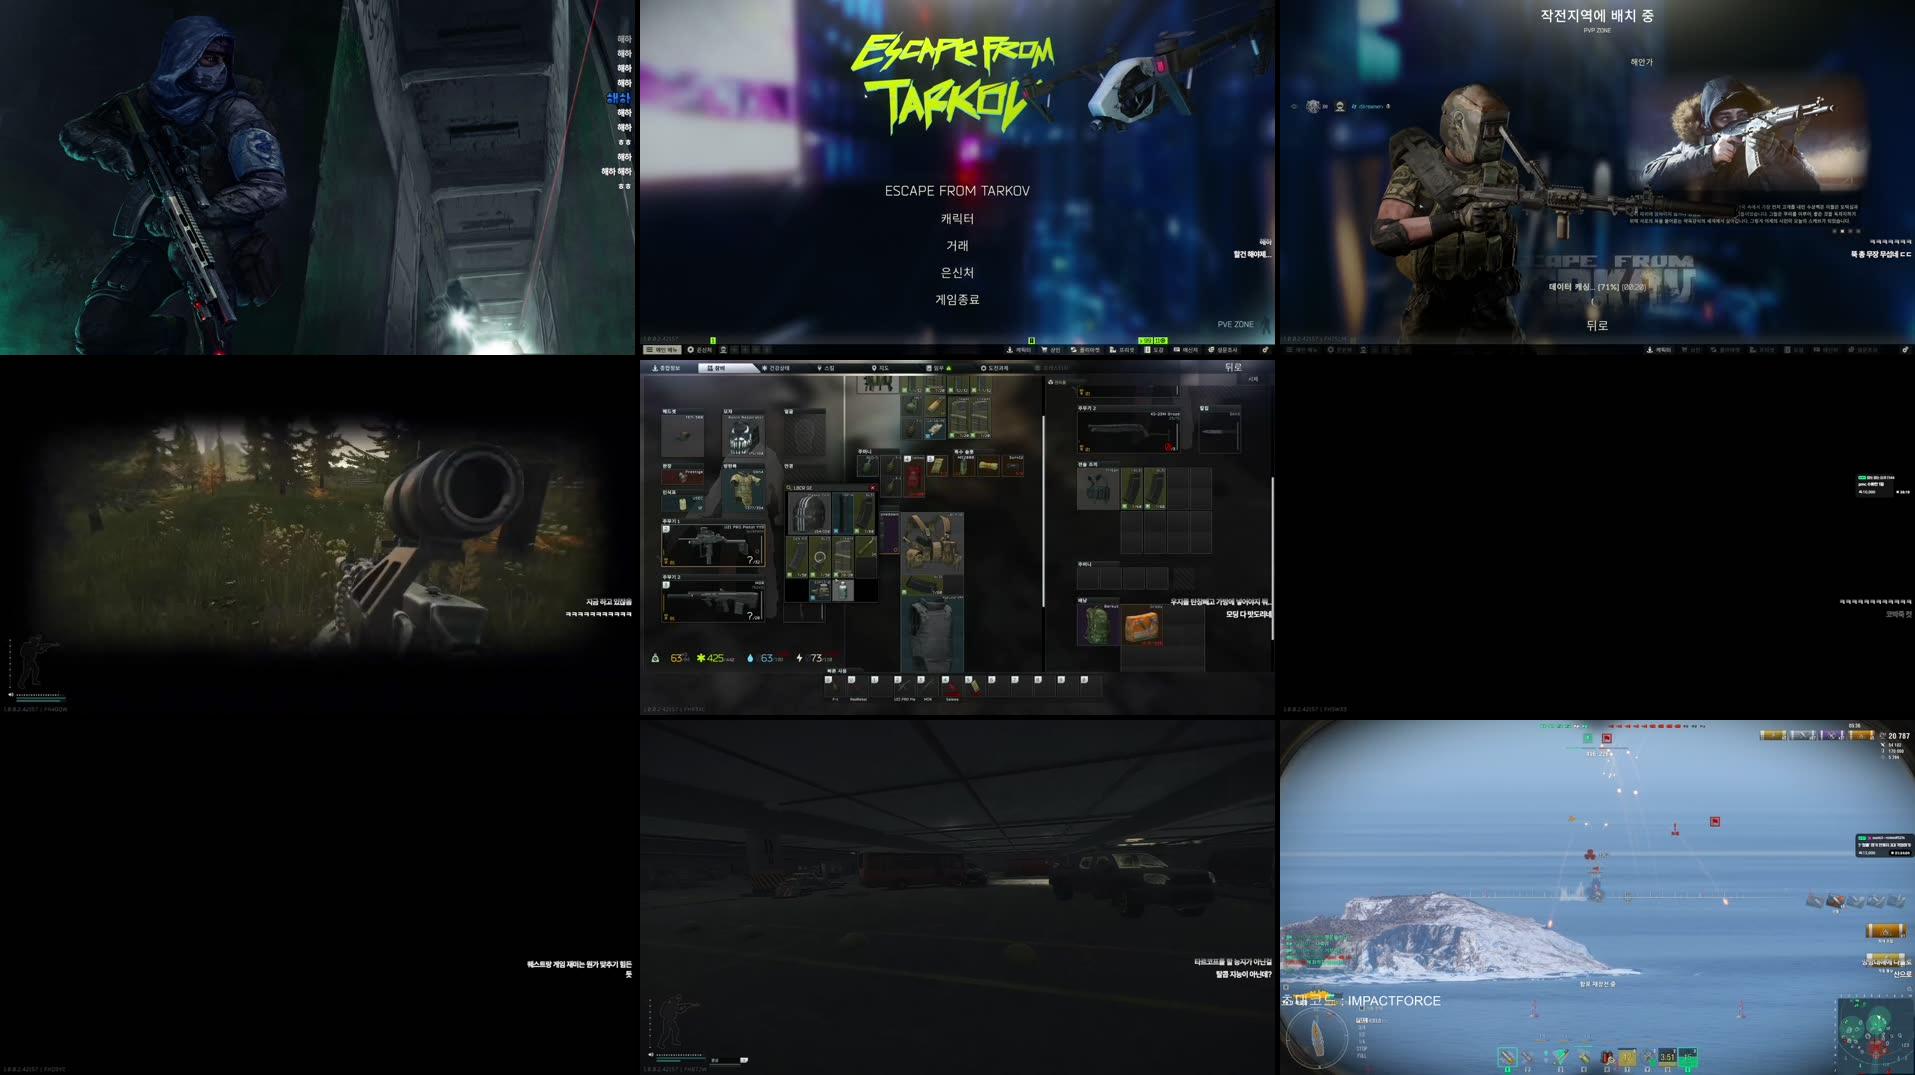Select the 은신처 icon in the top toolbar
The height and width of the screenshot is (1075, 1915).
pos(701,350)
